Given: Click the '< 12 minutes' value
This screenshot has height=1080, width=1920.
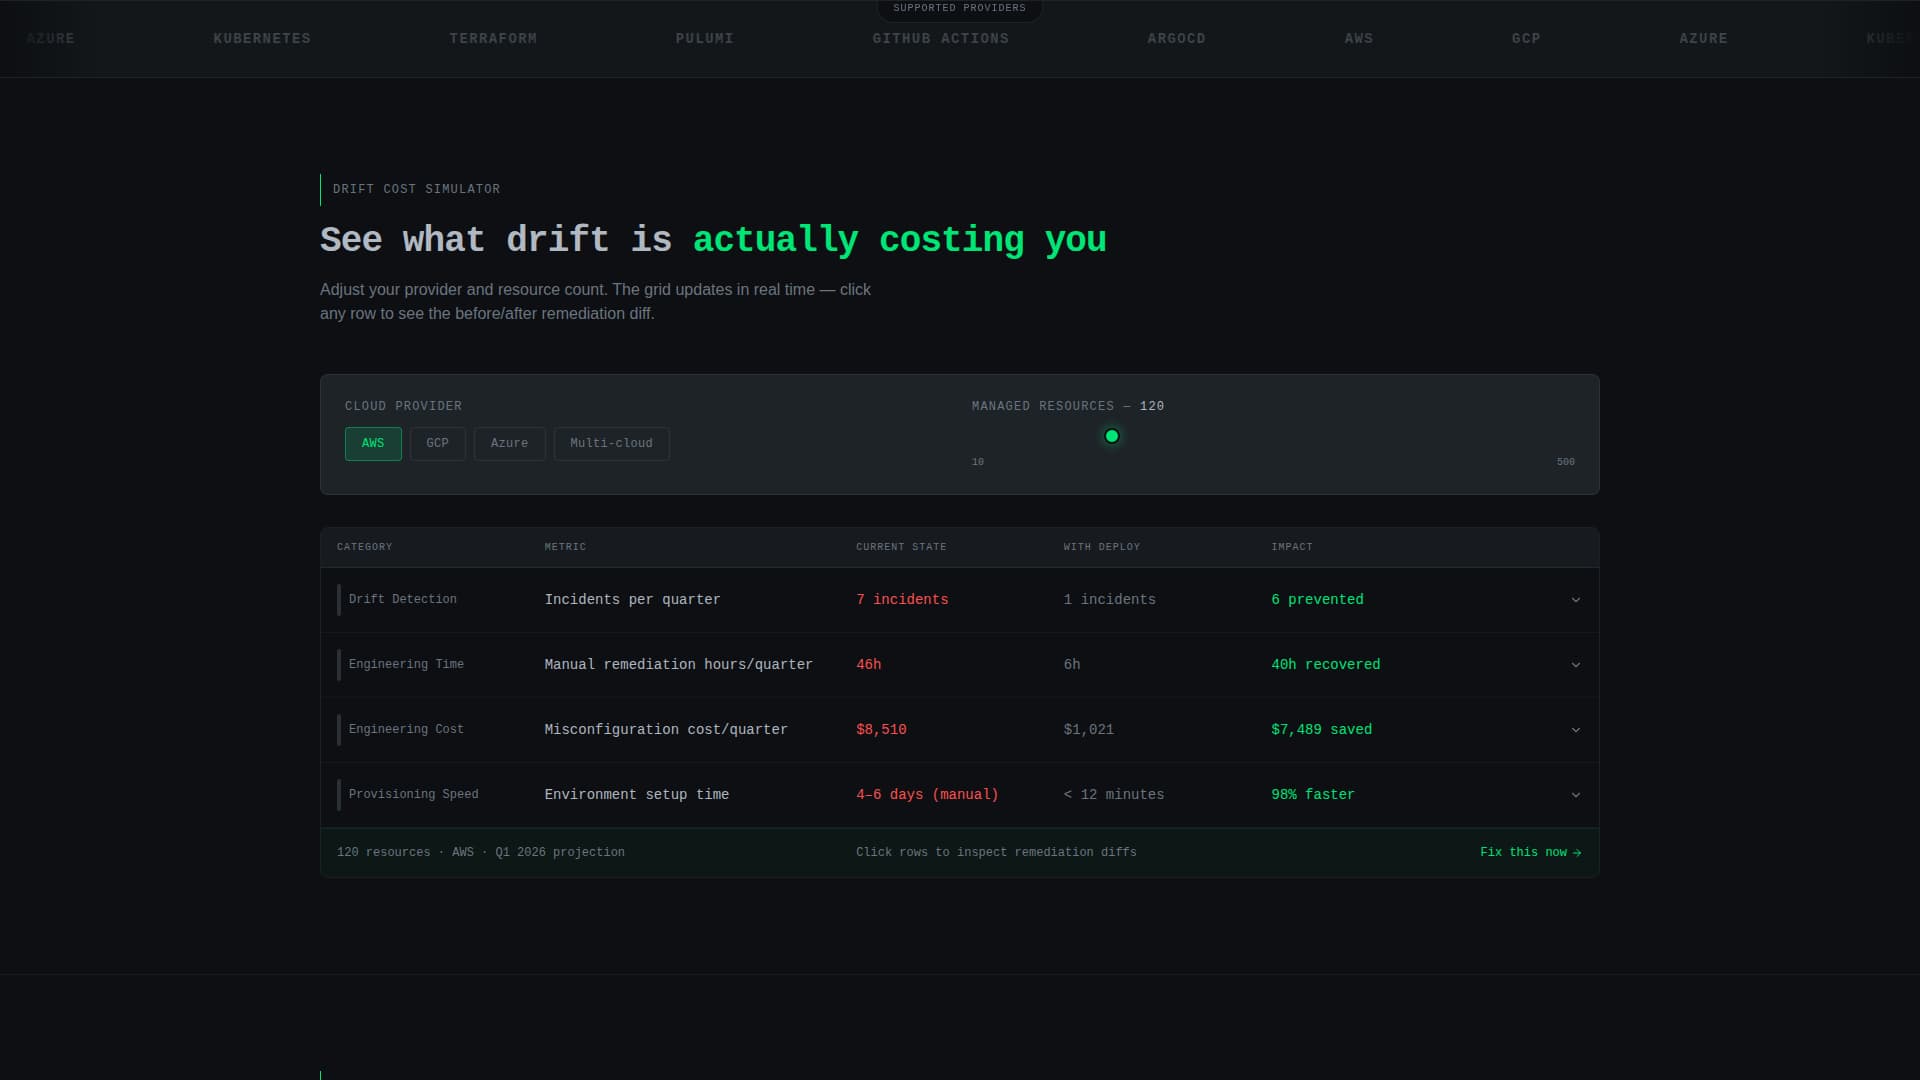Looking at the screenshot, I should coord(1113,795).
